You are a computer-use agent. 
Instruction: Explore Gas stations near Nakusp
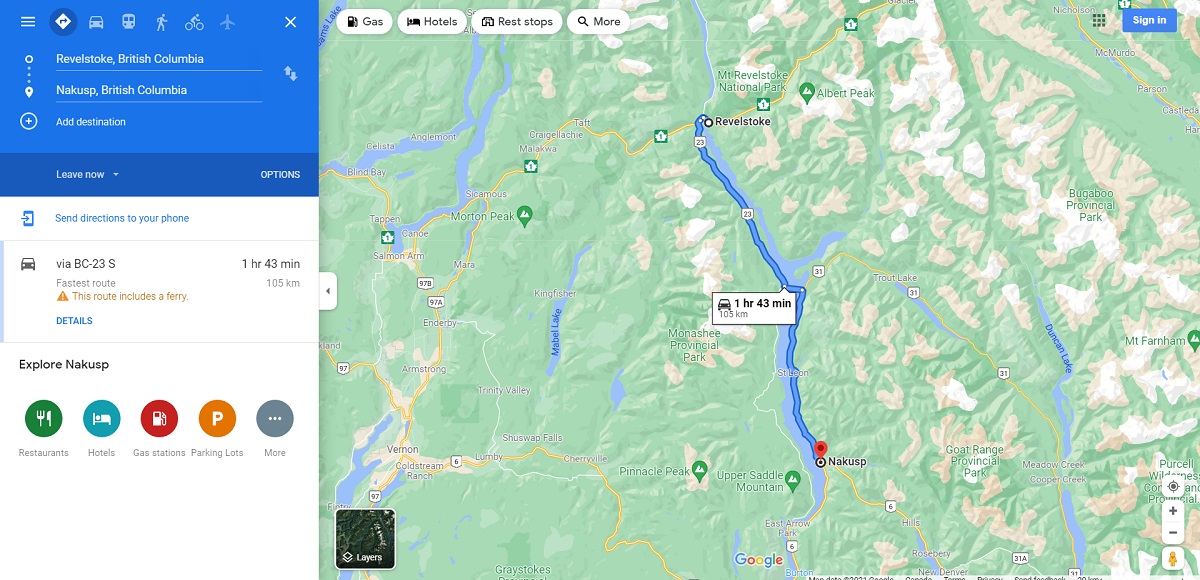coord(160,418)
